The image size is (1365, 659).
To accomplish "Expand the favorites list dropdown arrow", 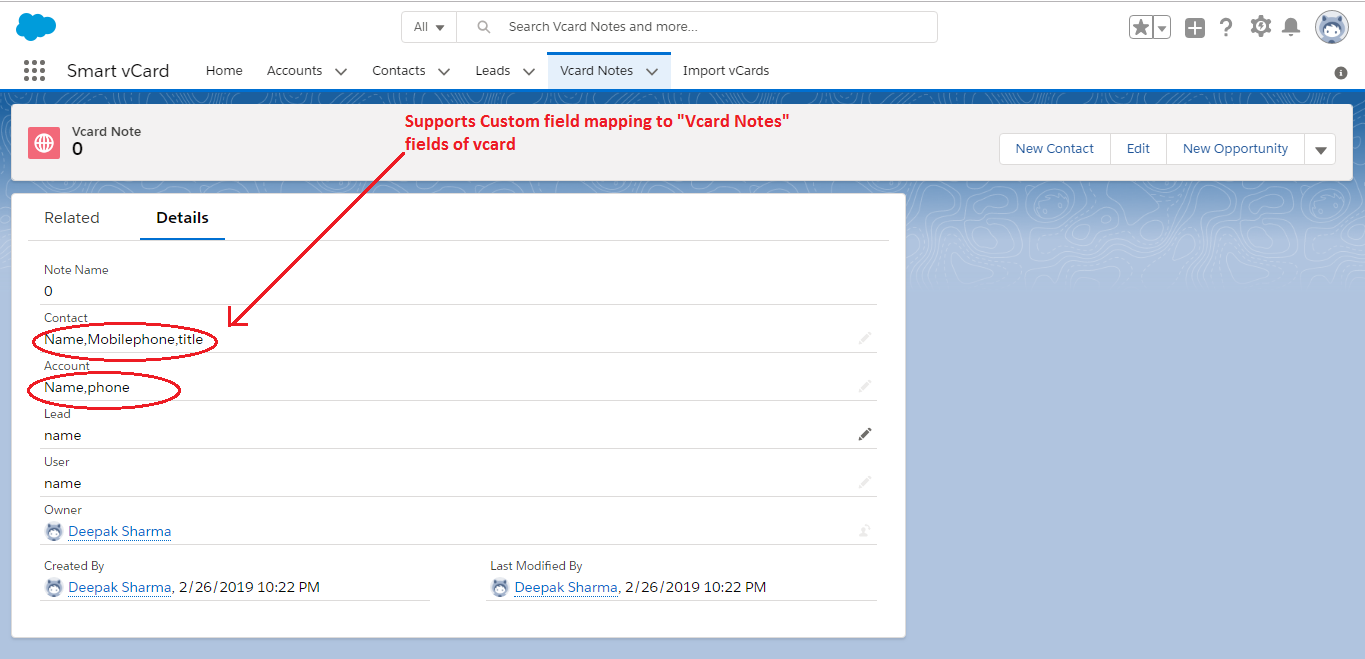I will (1162, 28).
